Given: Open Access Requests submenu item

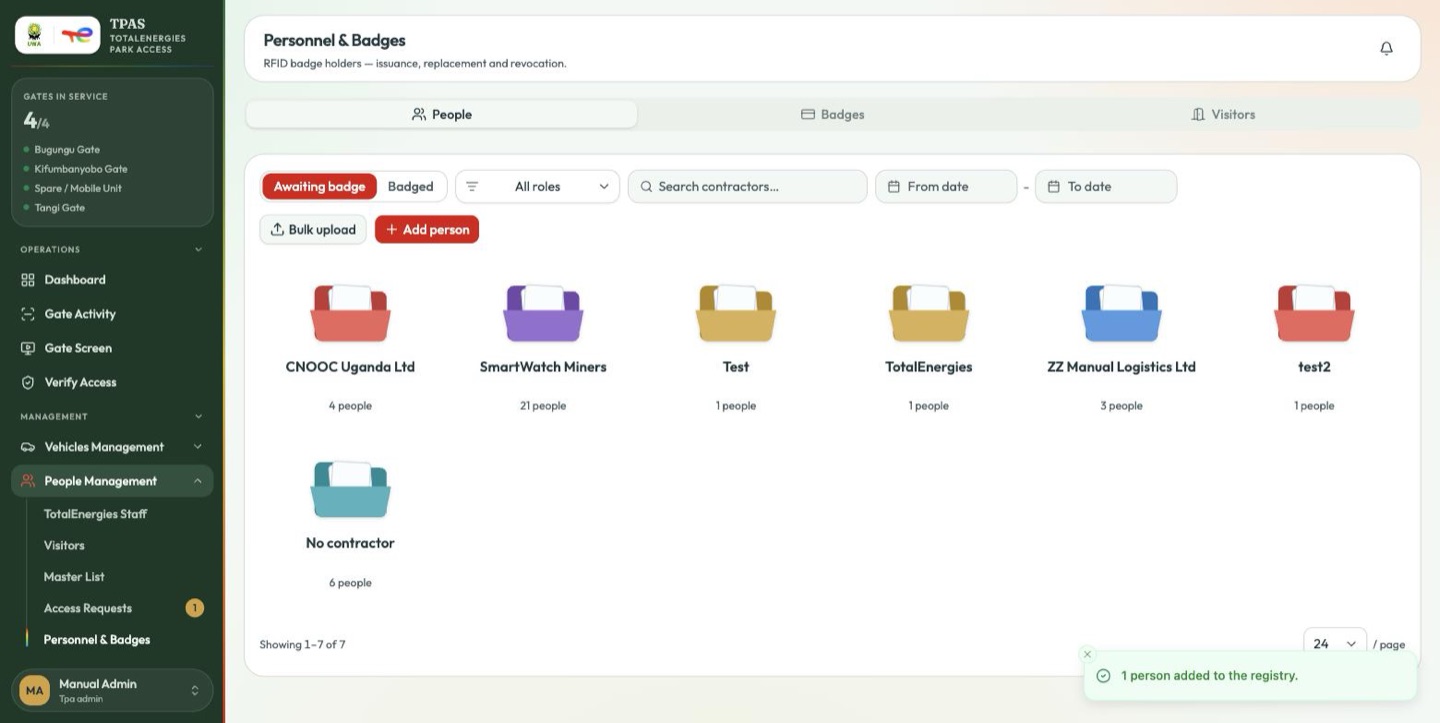Looking at the screenshot, I should coord(88,608).
